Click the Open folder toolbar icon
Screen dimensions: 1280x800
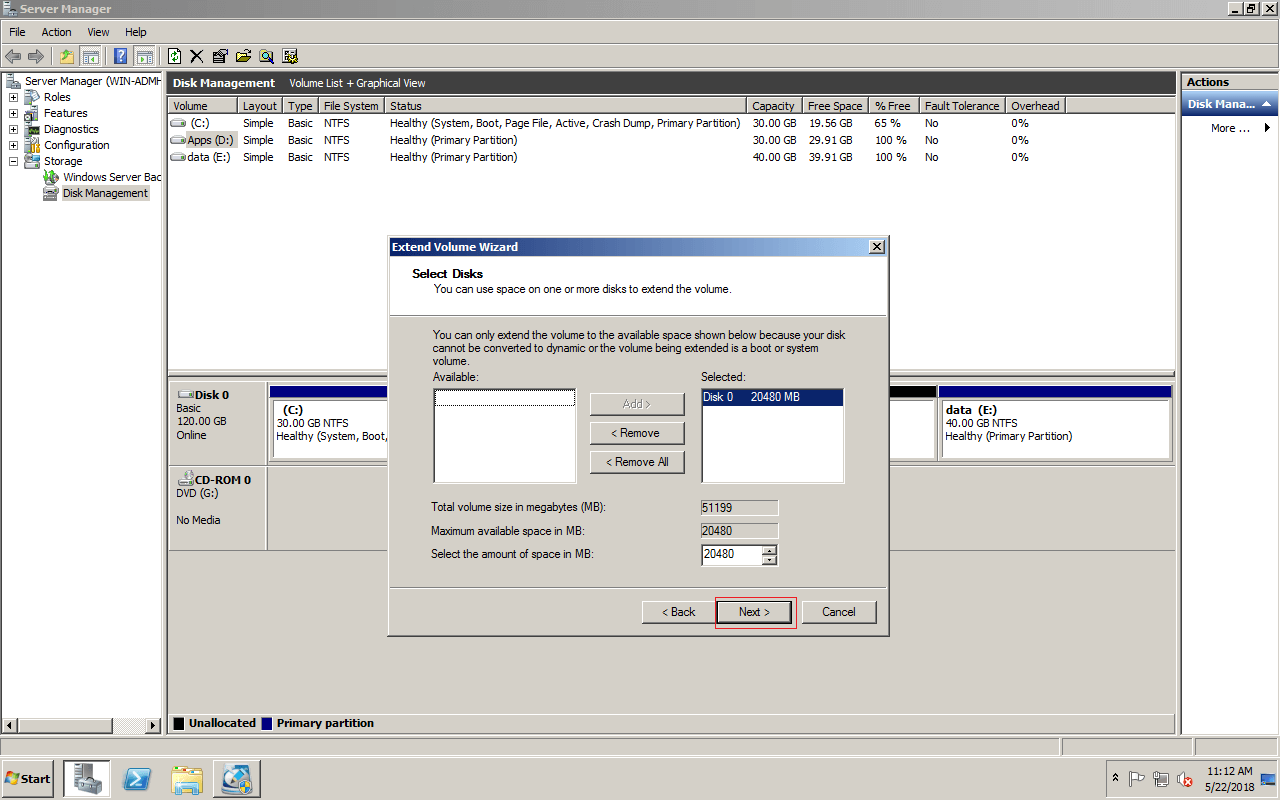(x=243, y=56)
